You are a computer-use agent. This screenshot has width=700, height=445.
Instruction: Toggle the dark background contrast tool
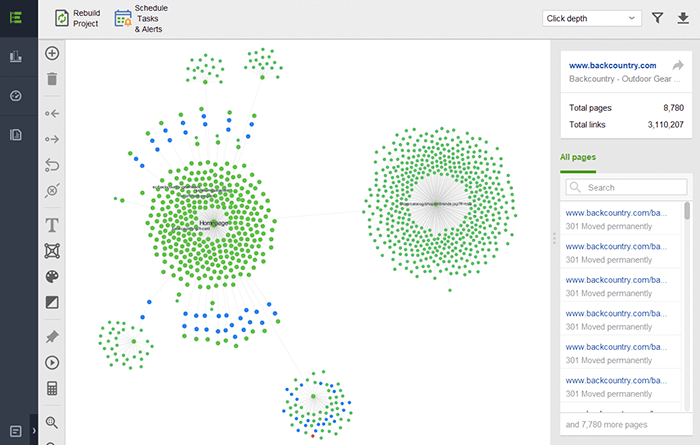[x=52, y=302]
